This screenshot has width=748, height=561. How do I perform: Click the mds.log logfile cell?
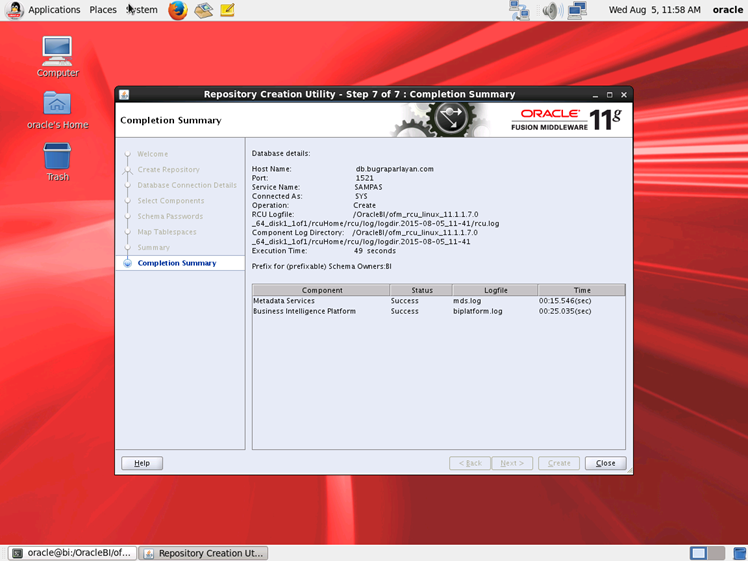click(x=467, y=301)
